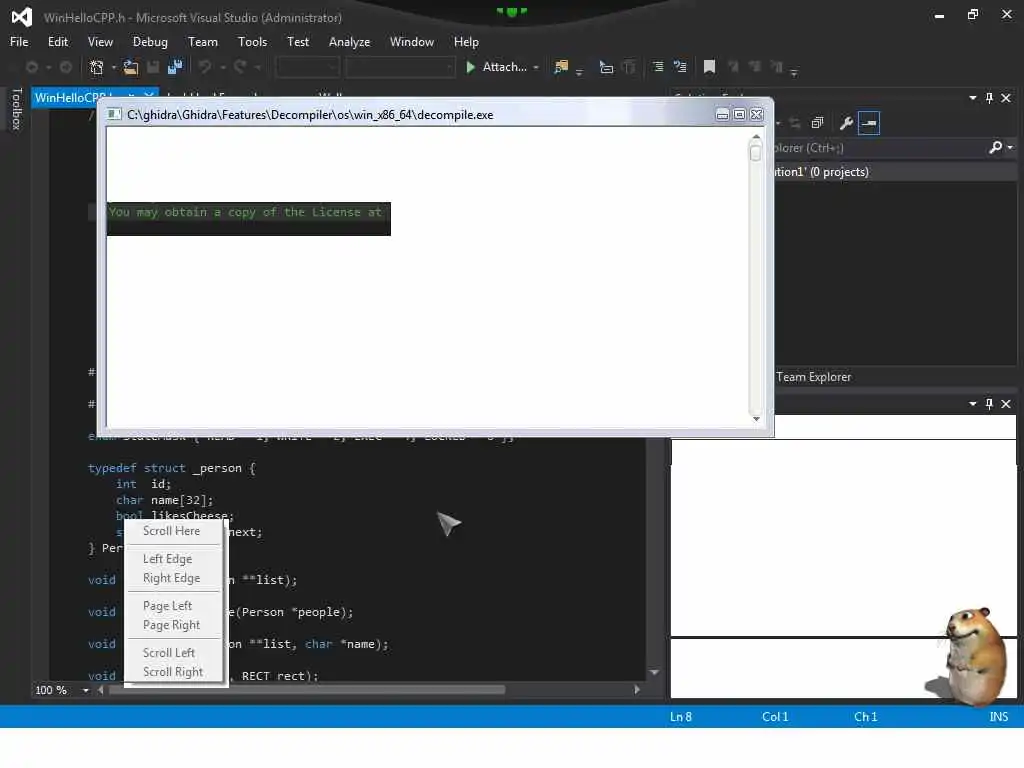
Task: Toggle the Solution Explorer auto-hide pin
Action: click(x=989, y=98)
